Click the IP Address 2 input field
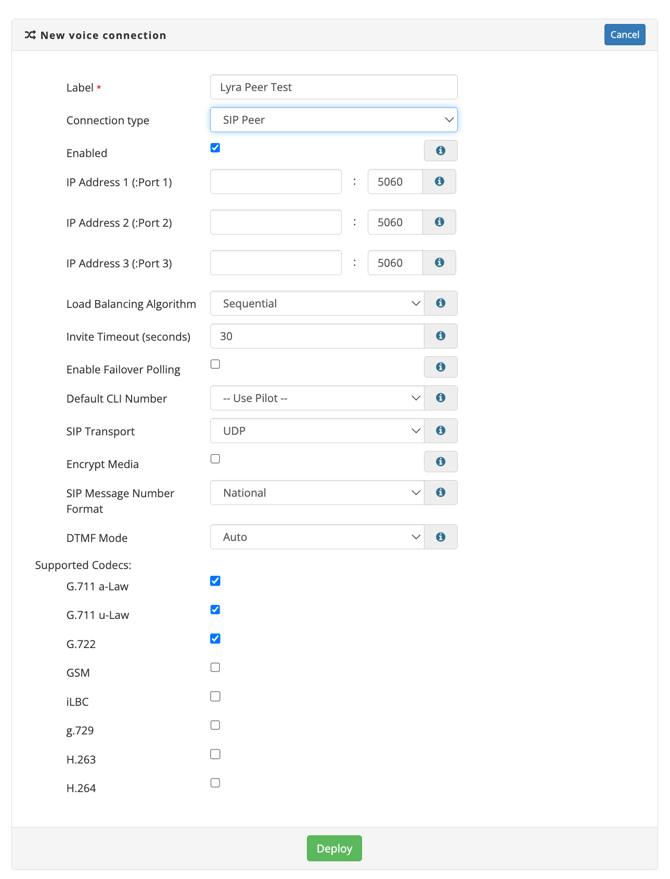The width and height of the screenshot is (670, 879). click(276, 222)
